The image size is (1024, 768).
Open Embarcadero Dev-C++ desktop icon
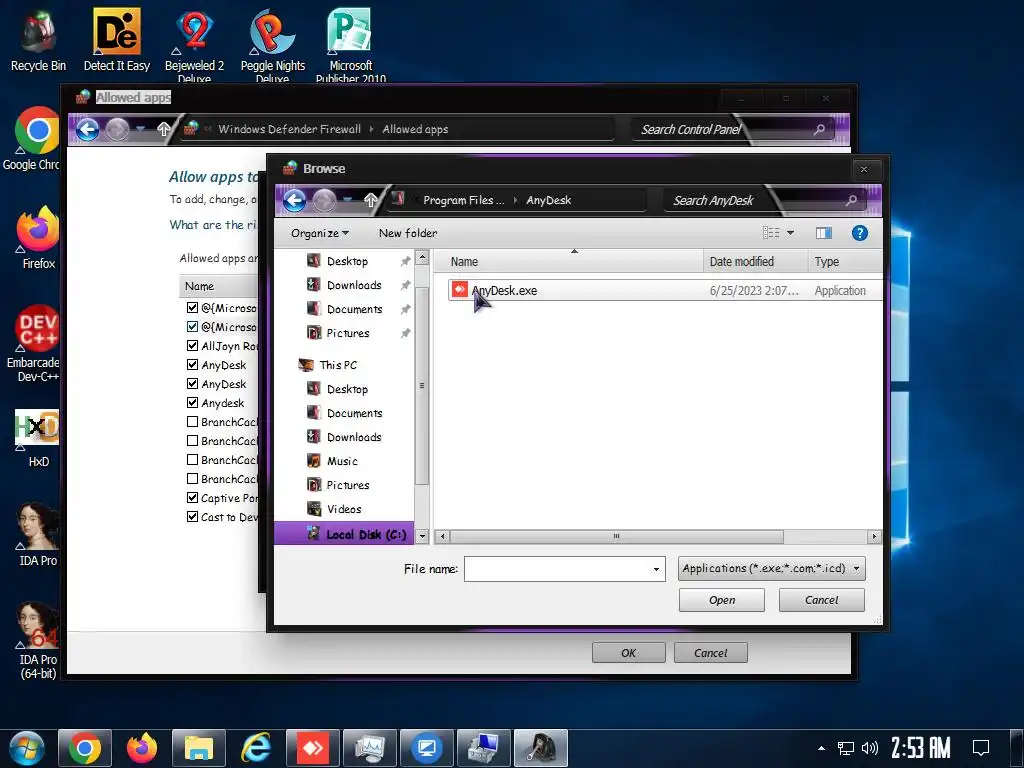click(x=34, y=343)
